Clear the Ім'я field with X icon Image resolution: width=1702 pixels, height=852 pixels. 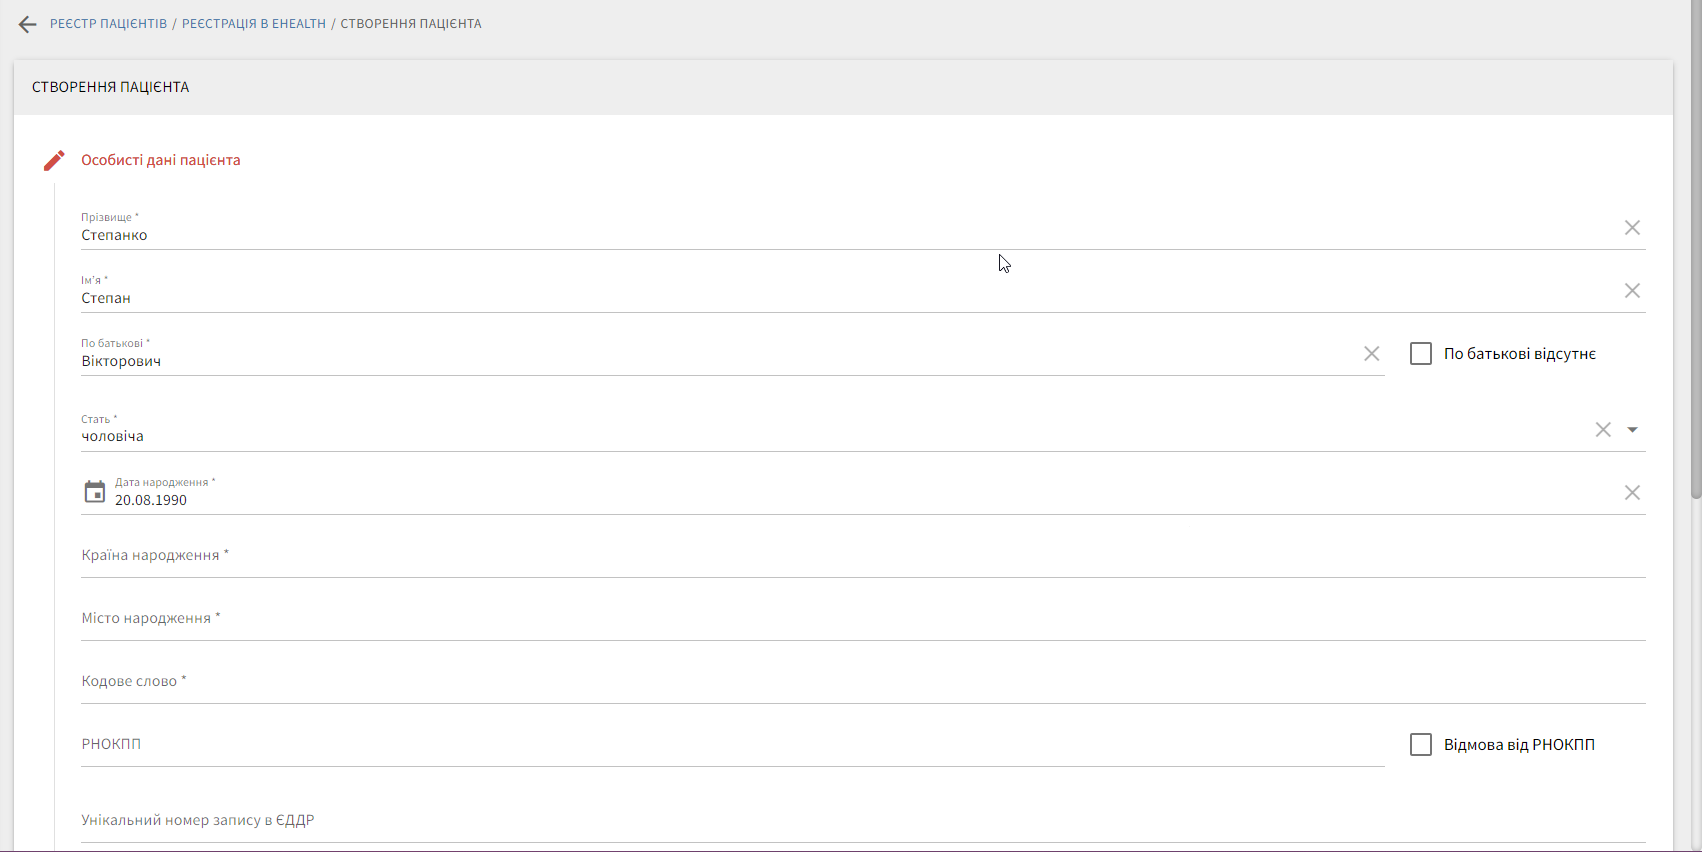[x=1632, y=291]
